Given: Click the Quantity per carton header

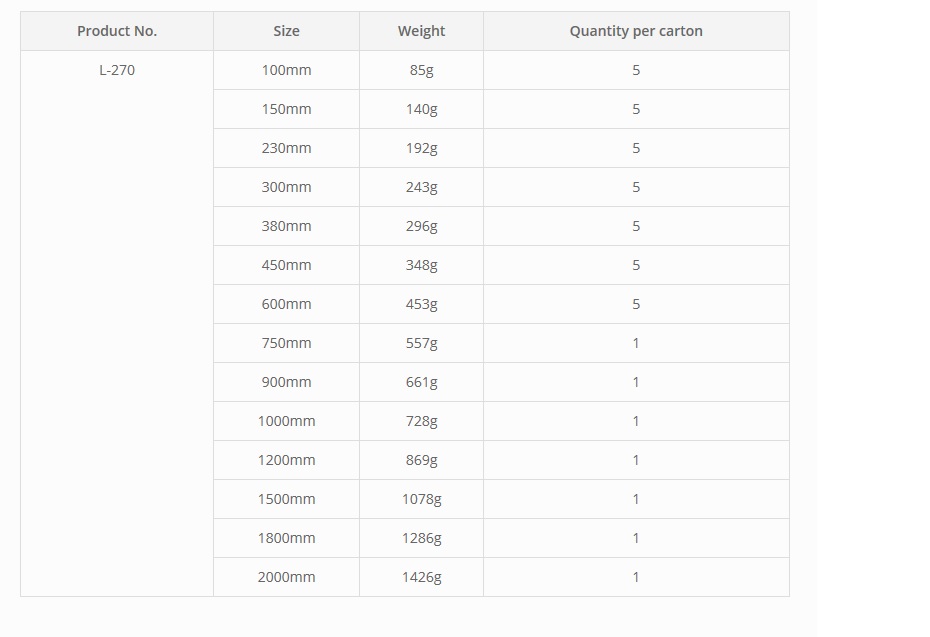Looking at the screenshot, I should pyautogui.click(x=636, y=31).
